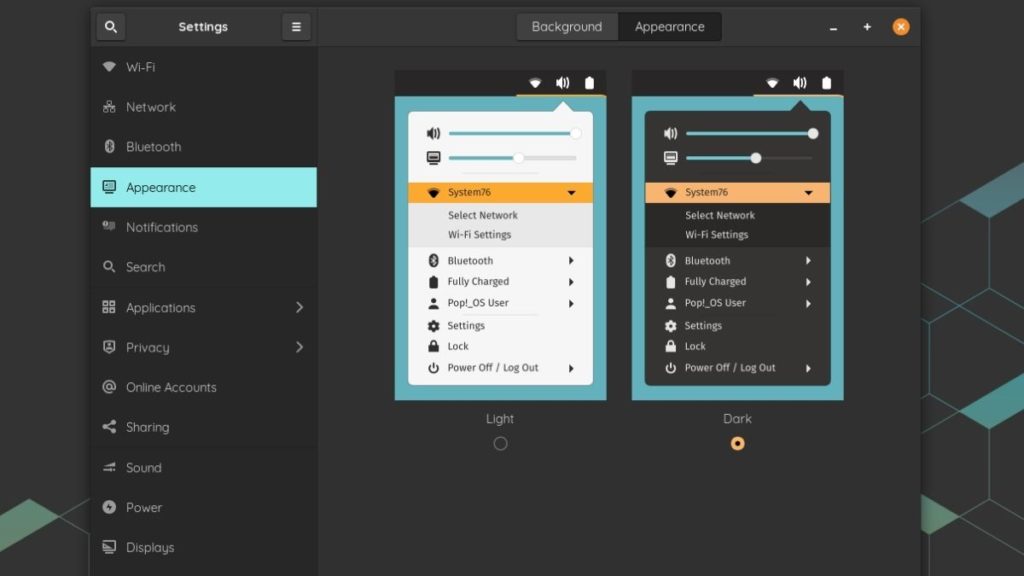Open the hamburger menu in the header
The width and height of the screenshot is (1024, 576).
click(296, 26)
